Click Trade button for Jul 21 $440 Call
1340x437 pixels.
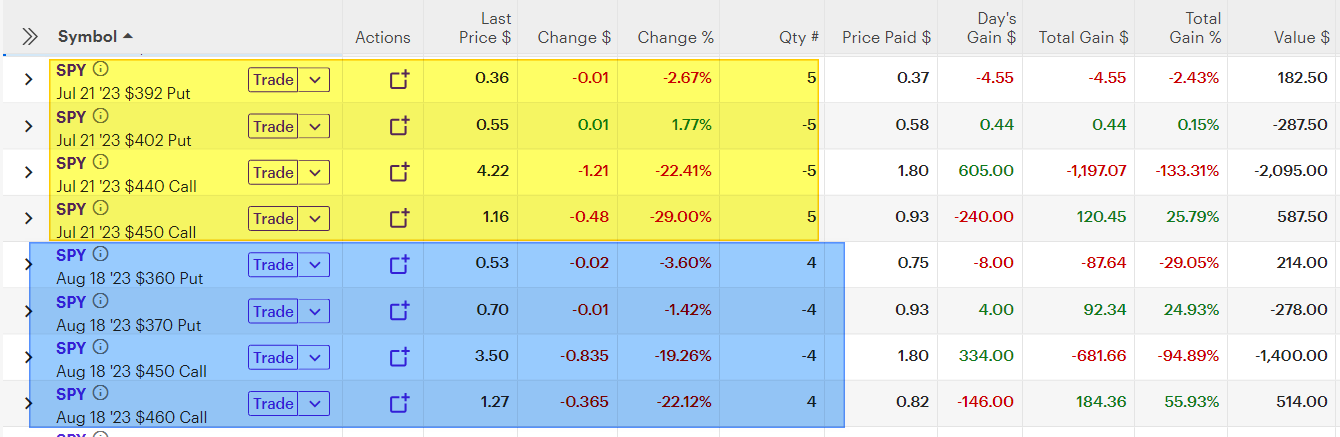pyautogui.click(x=274, y=172)
